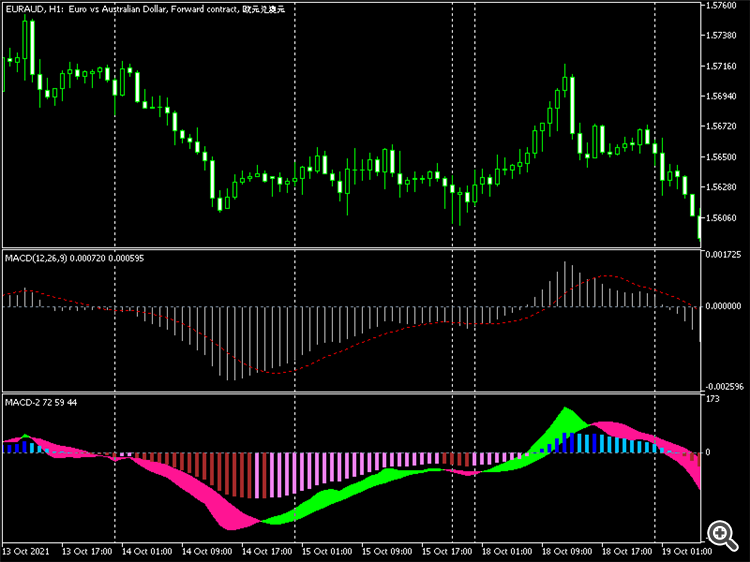Click the 15 Oct 09:00 time label
Image resolution: width=750 pixels, height=562 pixels.
tap(387, 551)
